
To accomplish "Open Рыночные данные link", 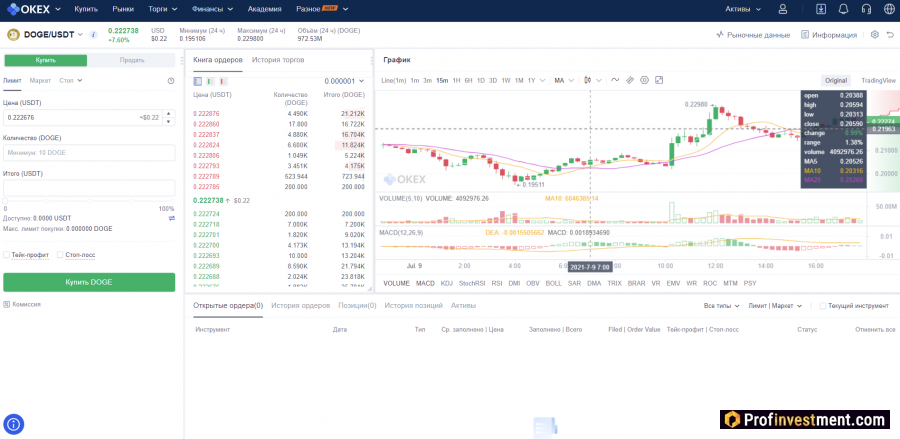I will click(x=753, y=35).
